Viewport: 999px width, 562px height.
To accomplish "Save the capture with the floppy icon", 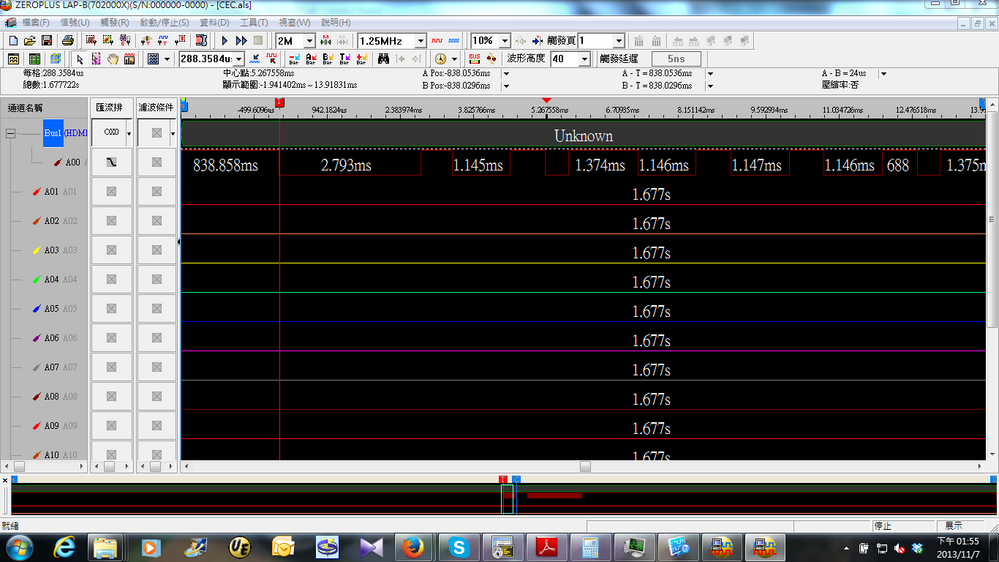I will tap(47, 41).
